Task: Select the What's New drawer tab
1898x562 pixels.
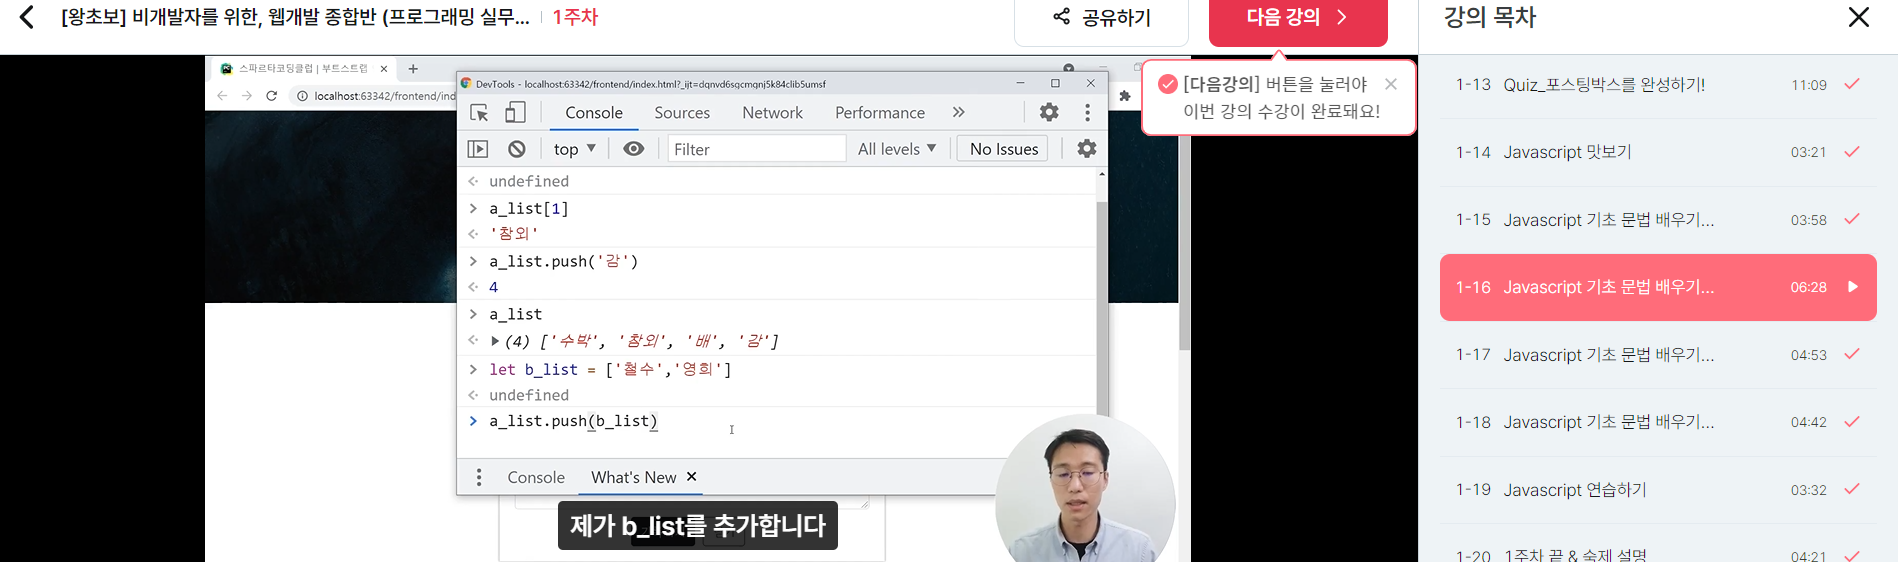Action: tap(633, 477)
